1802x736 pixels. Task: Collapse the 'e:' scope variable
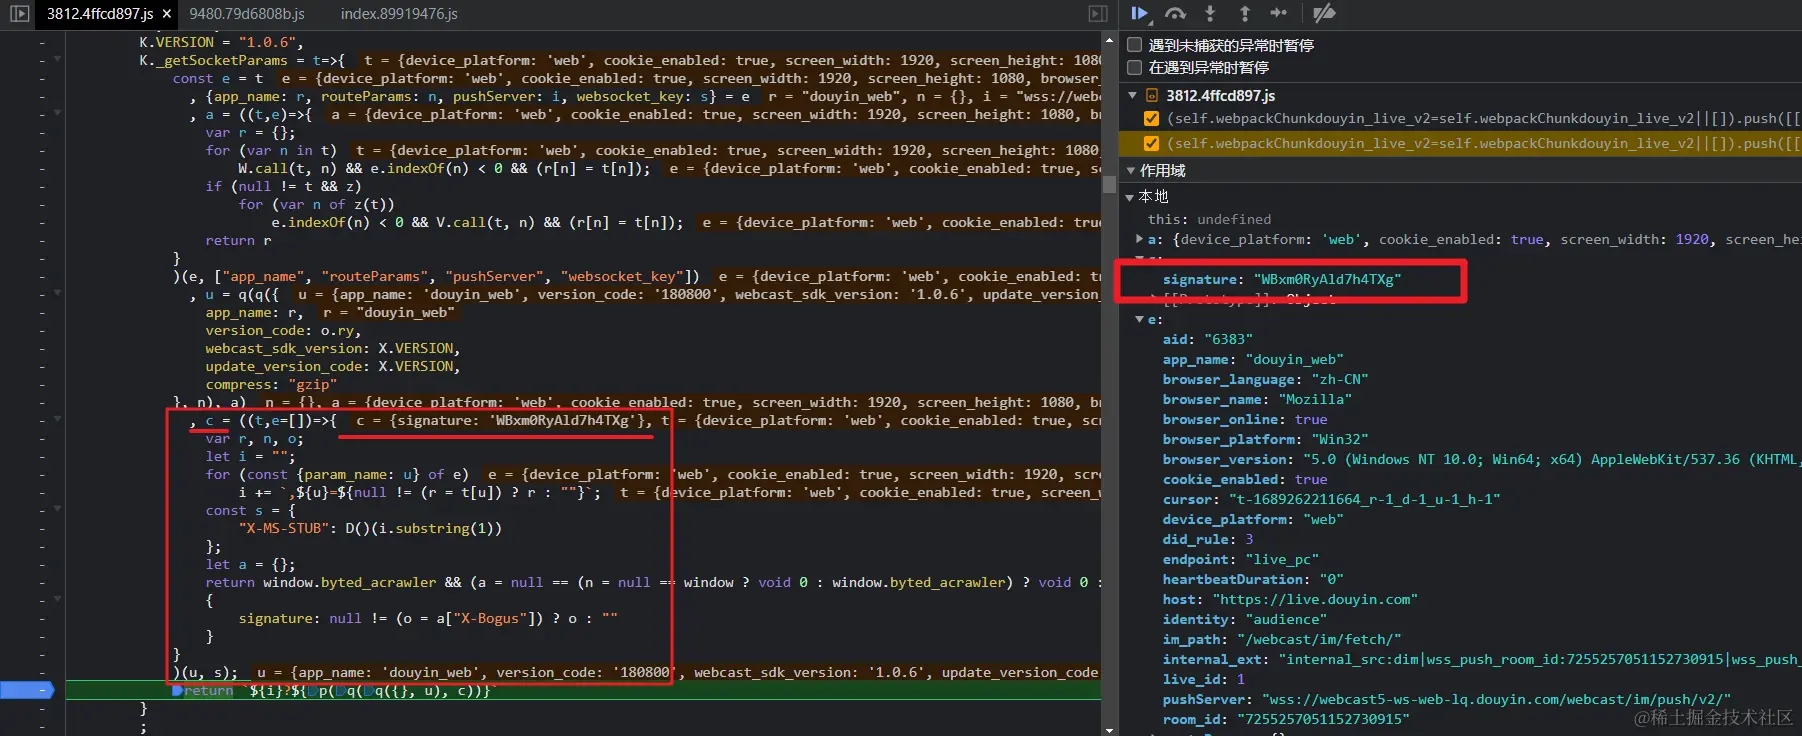pyautogui.click(x=1140, y=320)
